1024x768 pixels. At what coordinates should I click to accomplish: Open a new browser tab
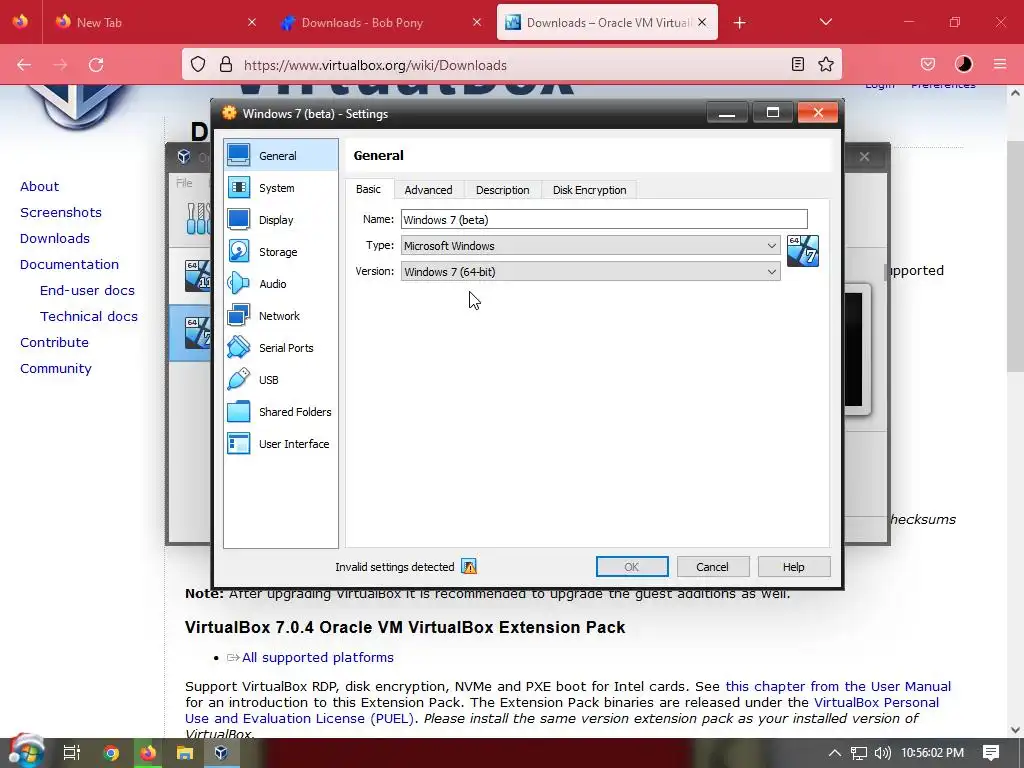[739, 23]
